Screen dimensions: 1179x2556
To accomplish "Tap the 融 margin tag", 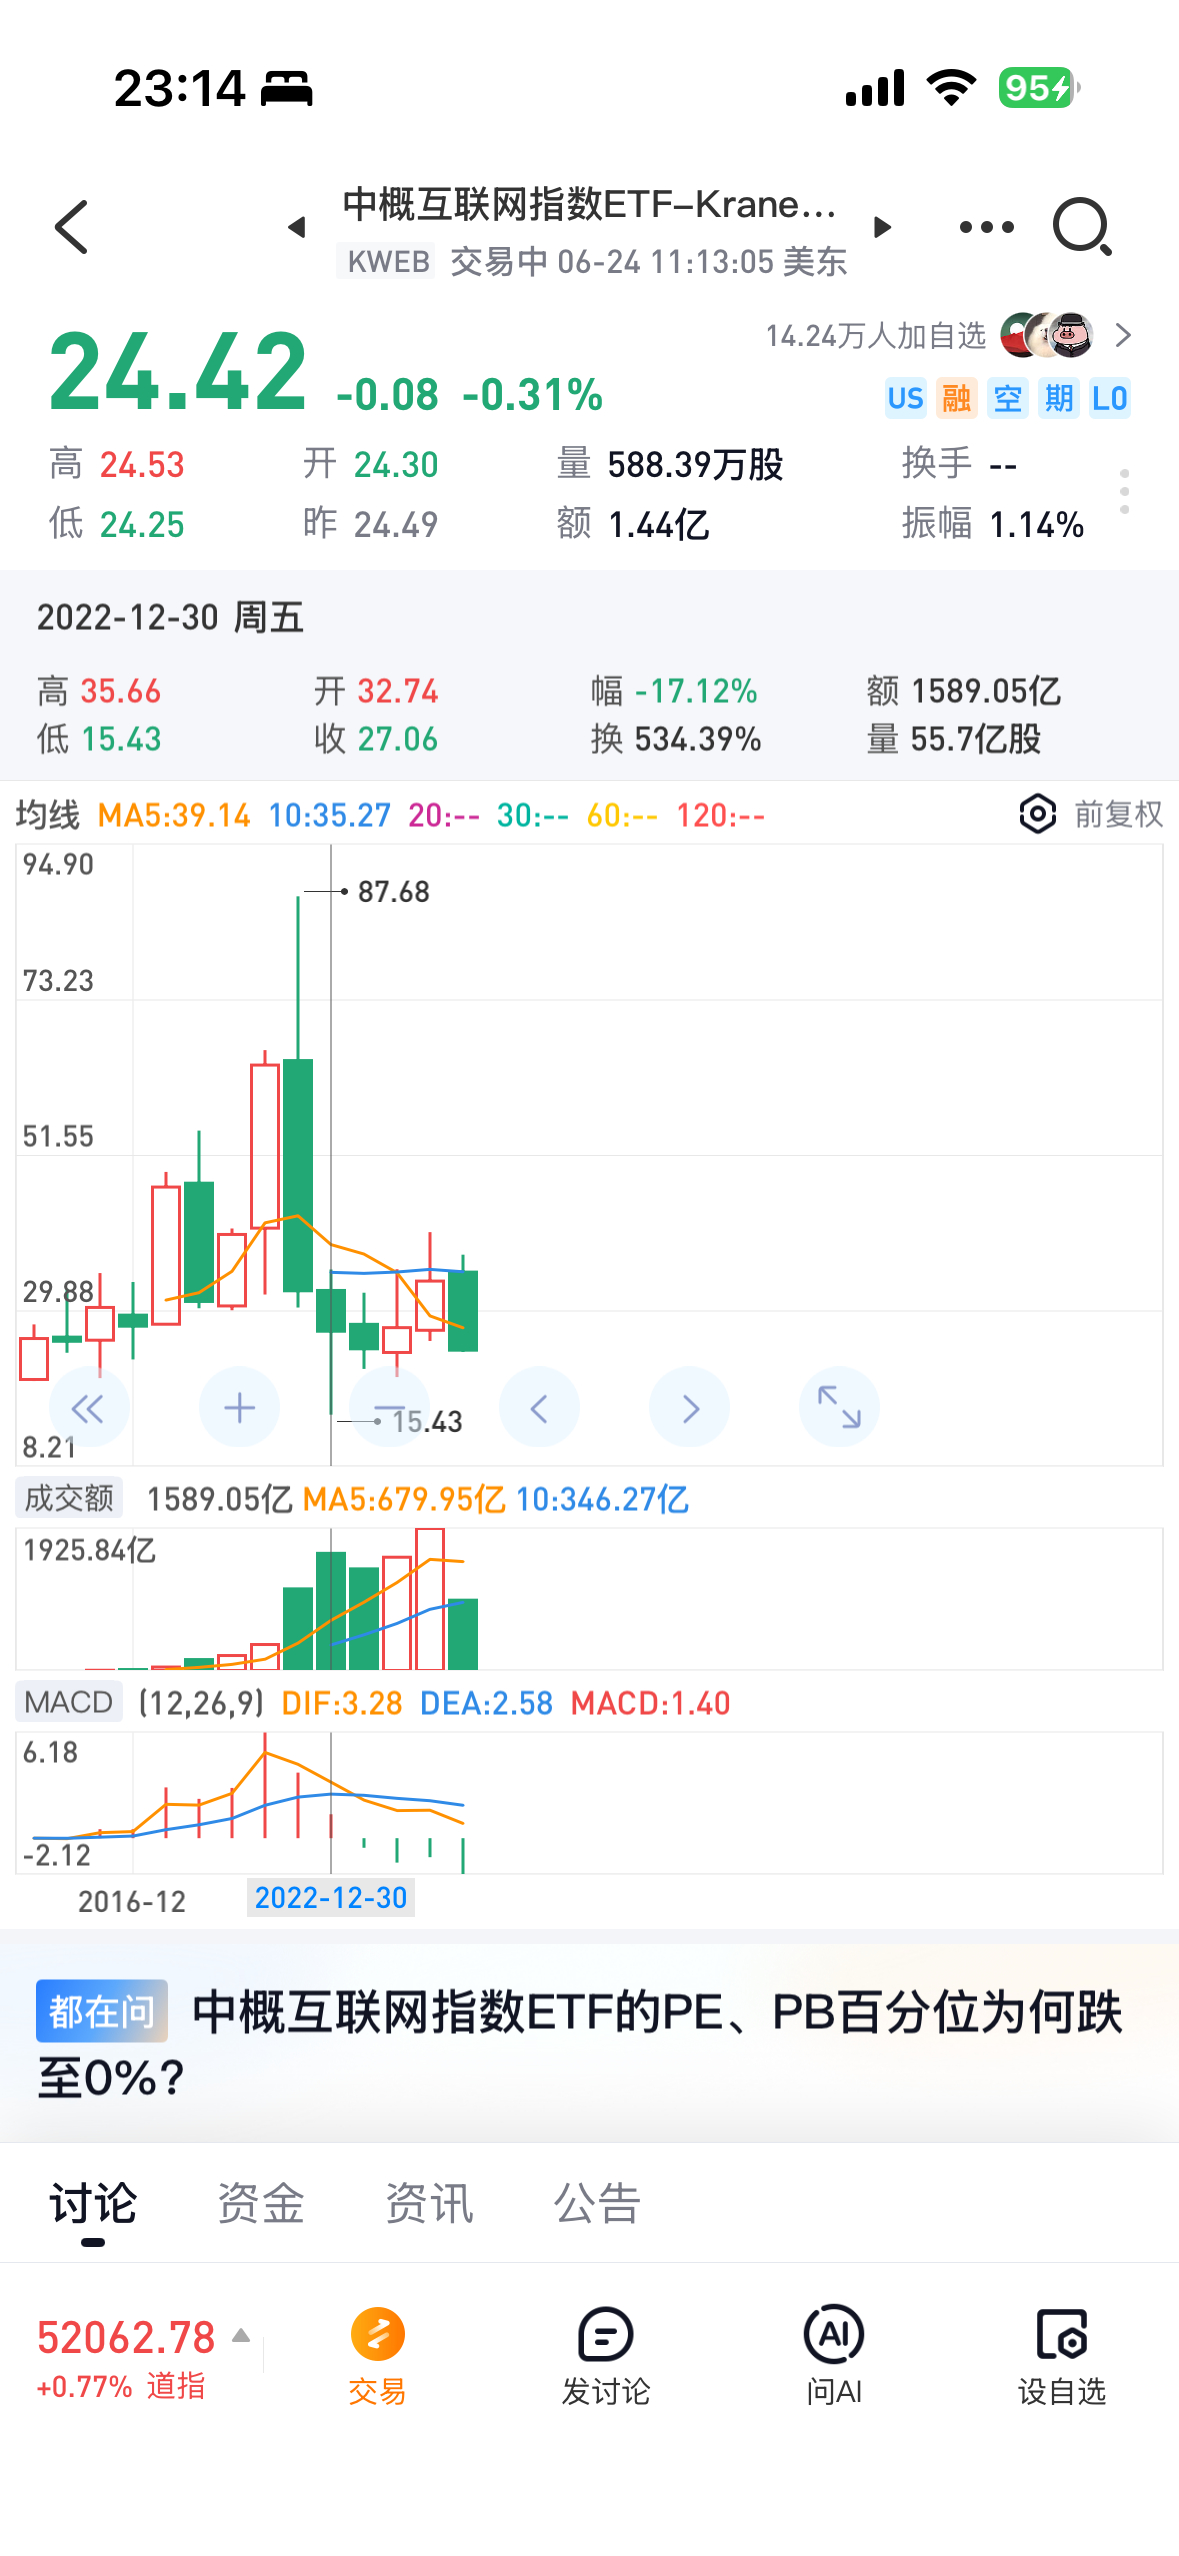I will click(x=957, y=399).
